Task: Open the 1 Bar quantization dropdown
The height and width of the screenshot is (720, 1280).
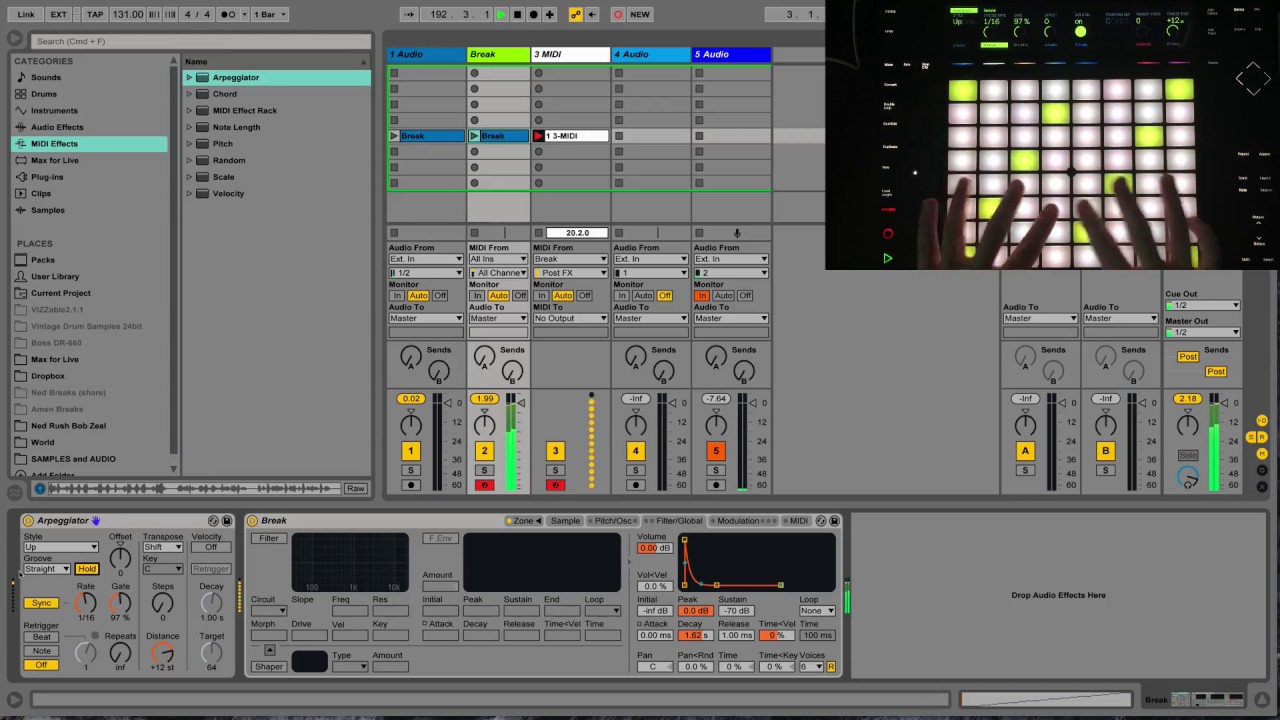Action: click(x=268, y=14)
